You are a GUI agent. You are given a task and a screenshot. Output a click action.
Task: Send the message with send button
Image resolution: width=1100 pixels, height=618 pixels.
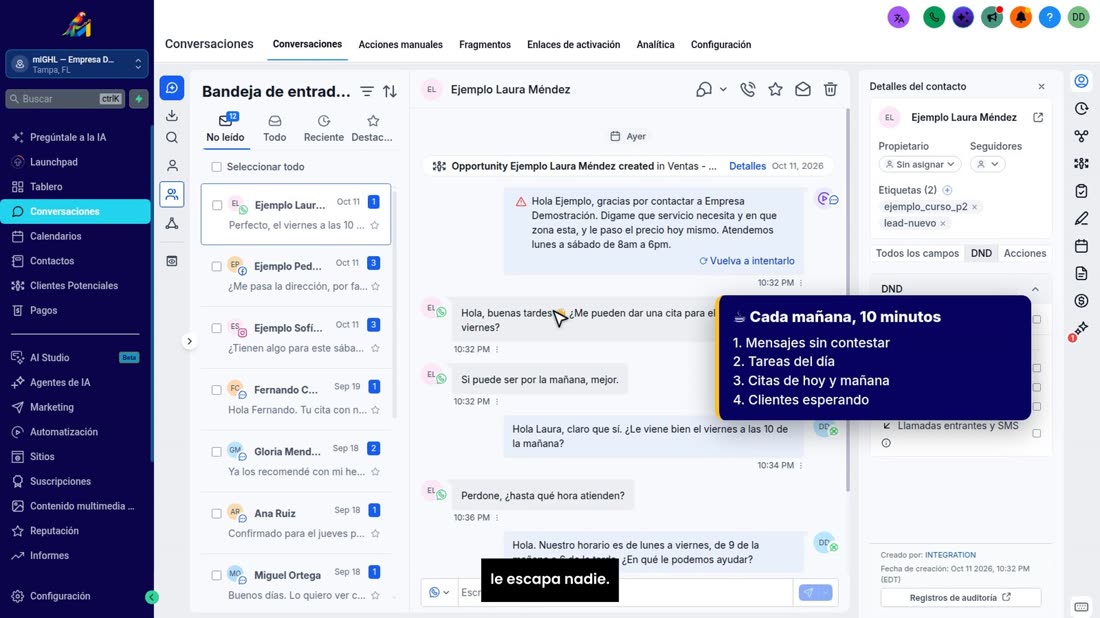click(x=808, y=593)
